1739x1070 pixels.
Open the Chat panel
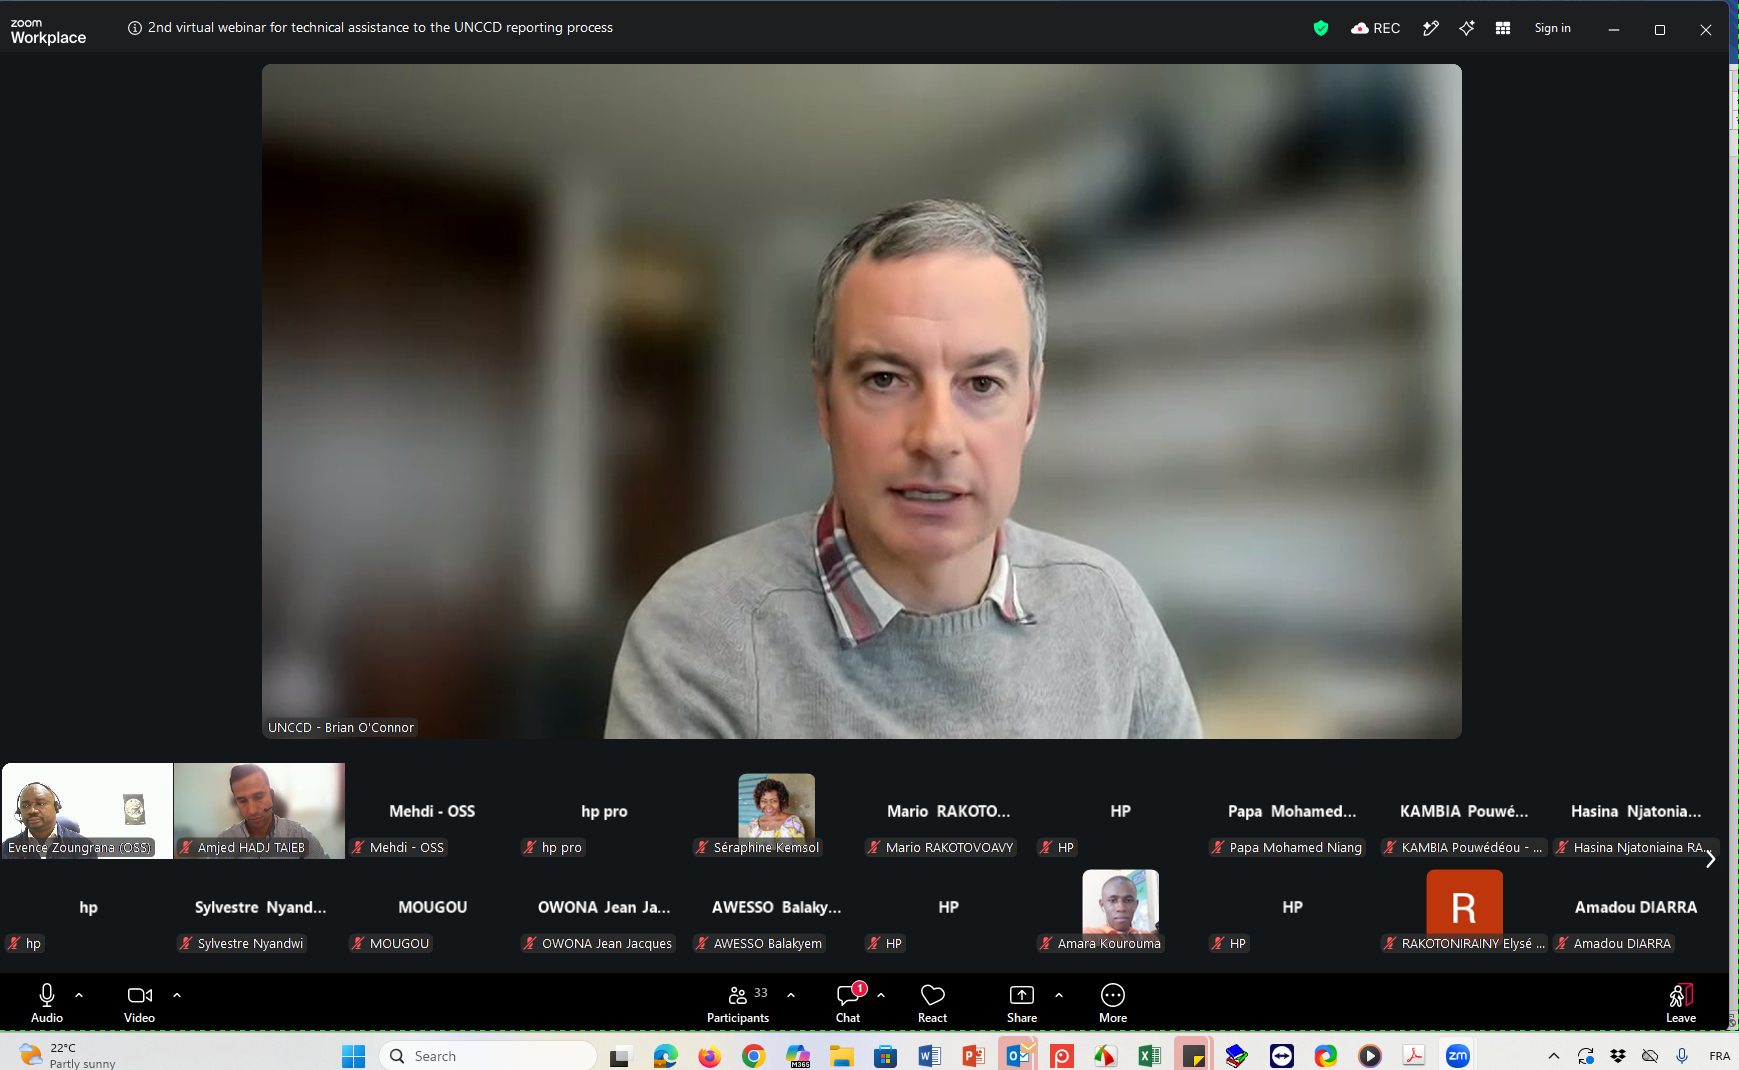848,1003
